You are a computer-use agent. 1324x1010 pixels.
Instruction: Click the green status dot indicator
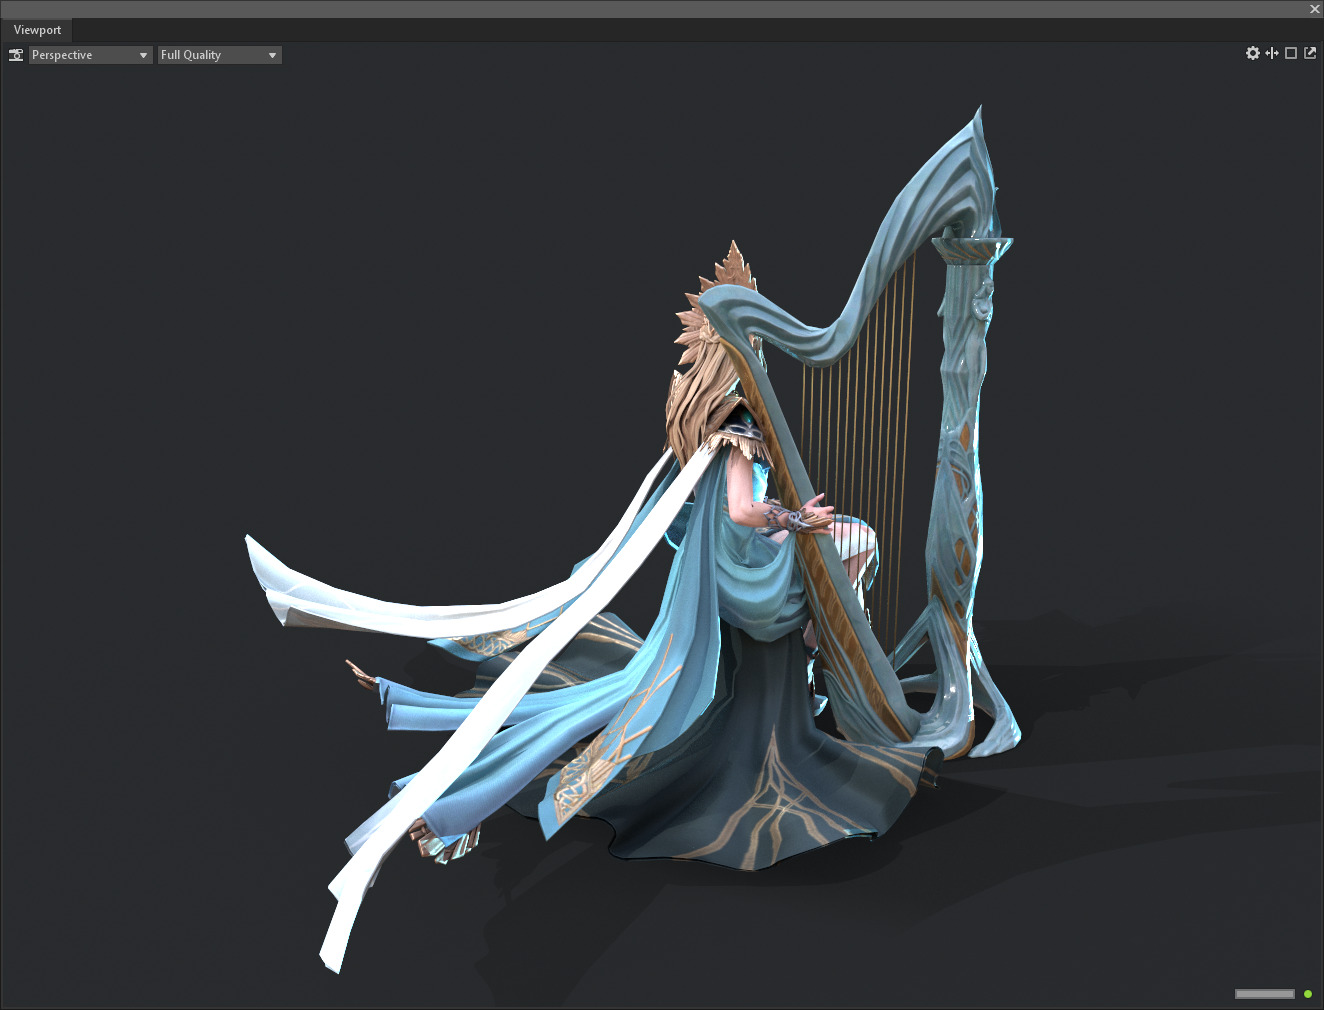click(1308, 994)
